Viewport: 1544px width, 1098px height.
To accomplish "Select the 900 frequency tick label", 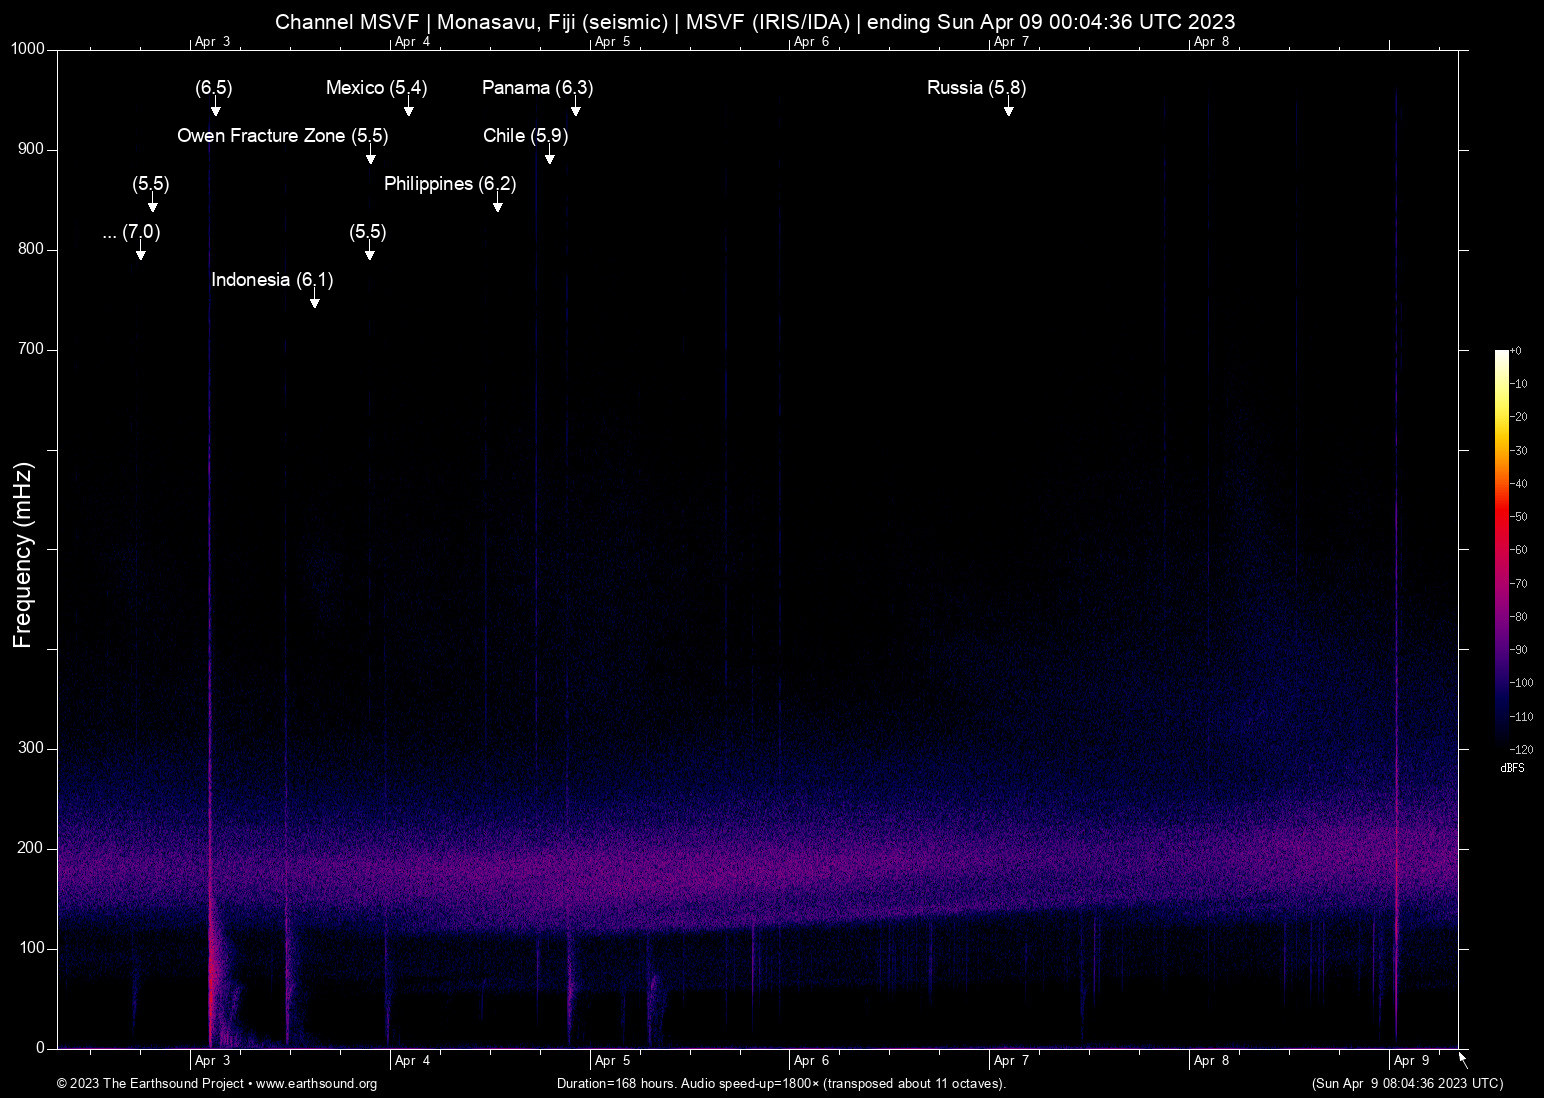I will coord(32,149).
